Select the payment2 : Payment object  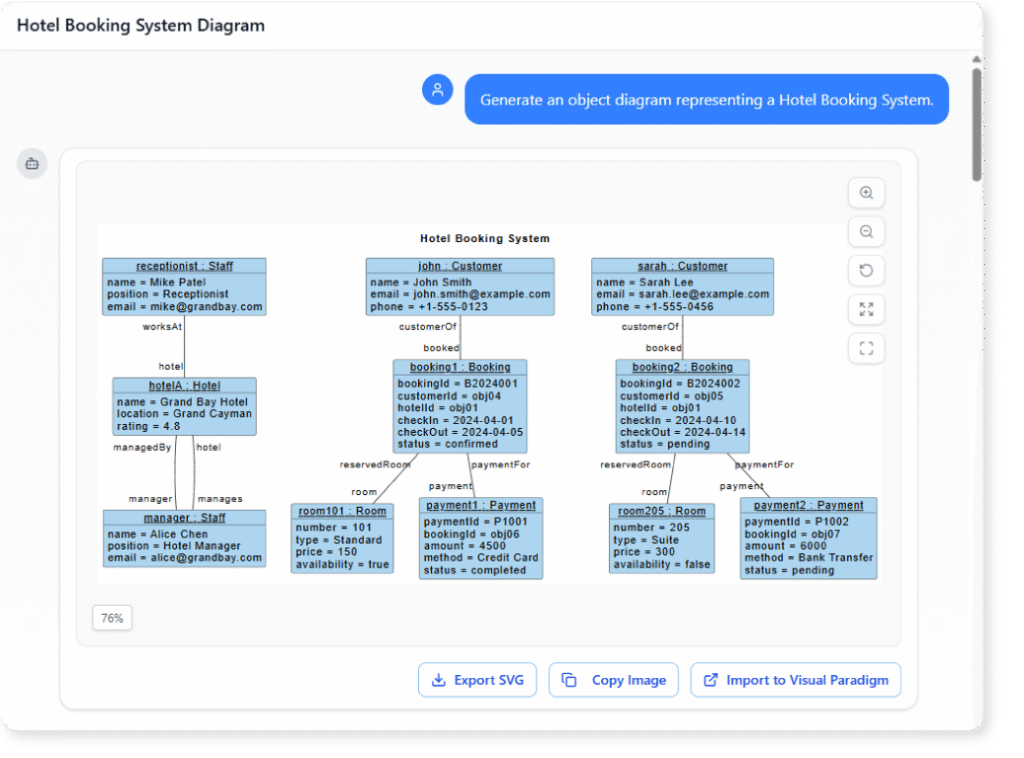[x=808, y=538]
